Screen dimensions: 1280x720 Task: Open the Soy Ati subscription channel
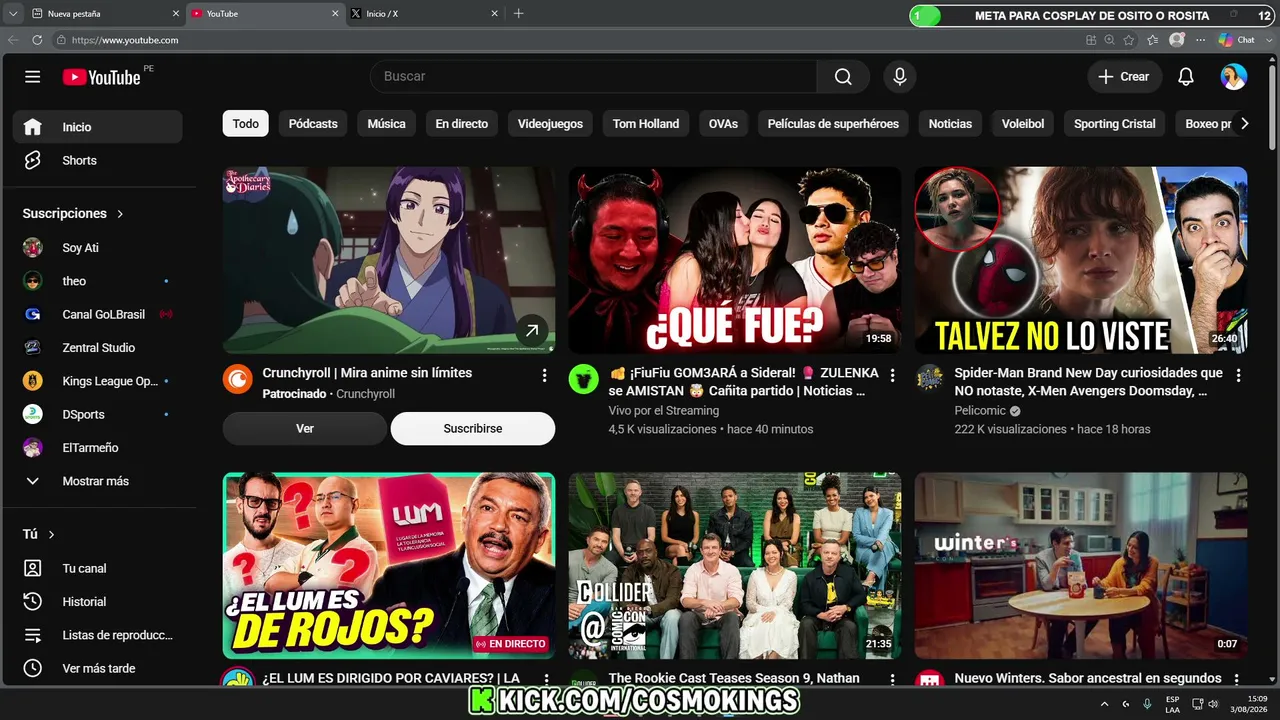click(98, 248)
